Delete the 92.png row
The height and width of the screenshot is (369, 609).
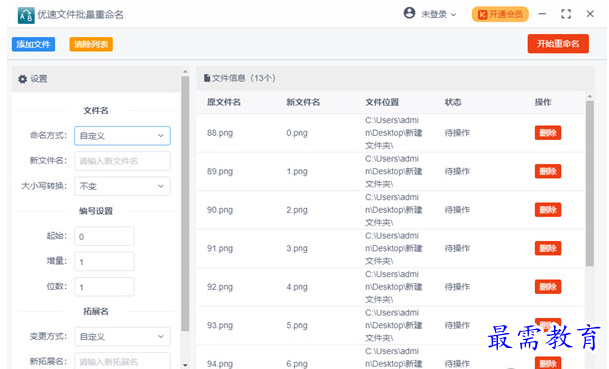point(548,287)
